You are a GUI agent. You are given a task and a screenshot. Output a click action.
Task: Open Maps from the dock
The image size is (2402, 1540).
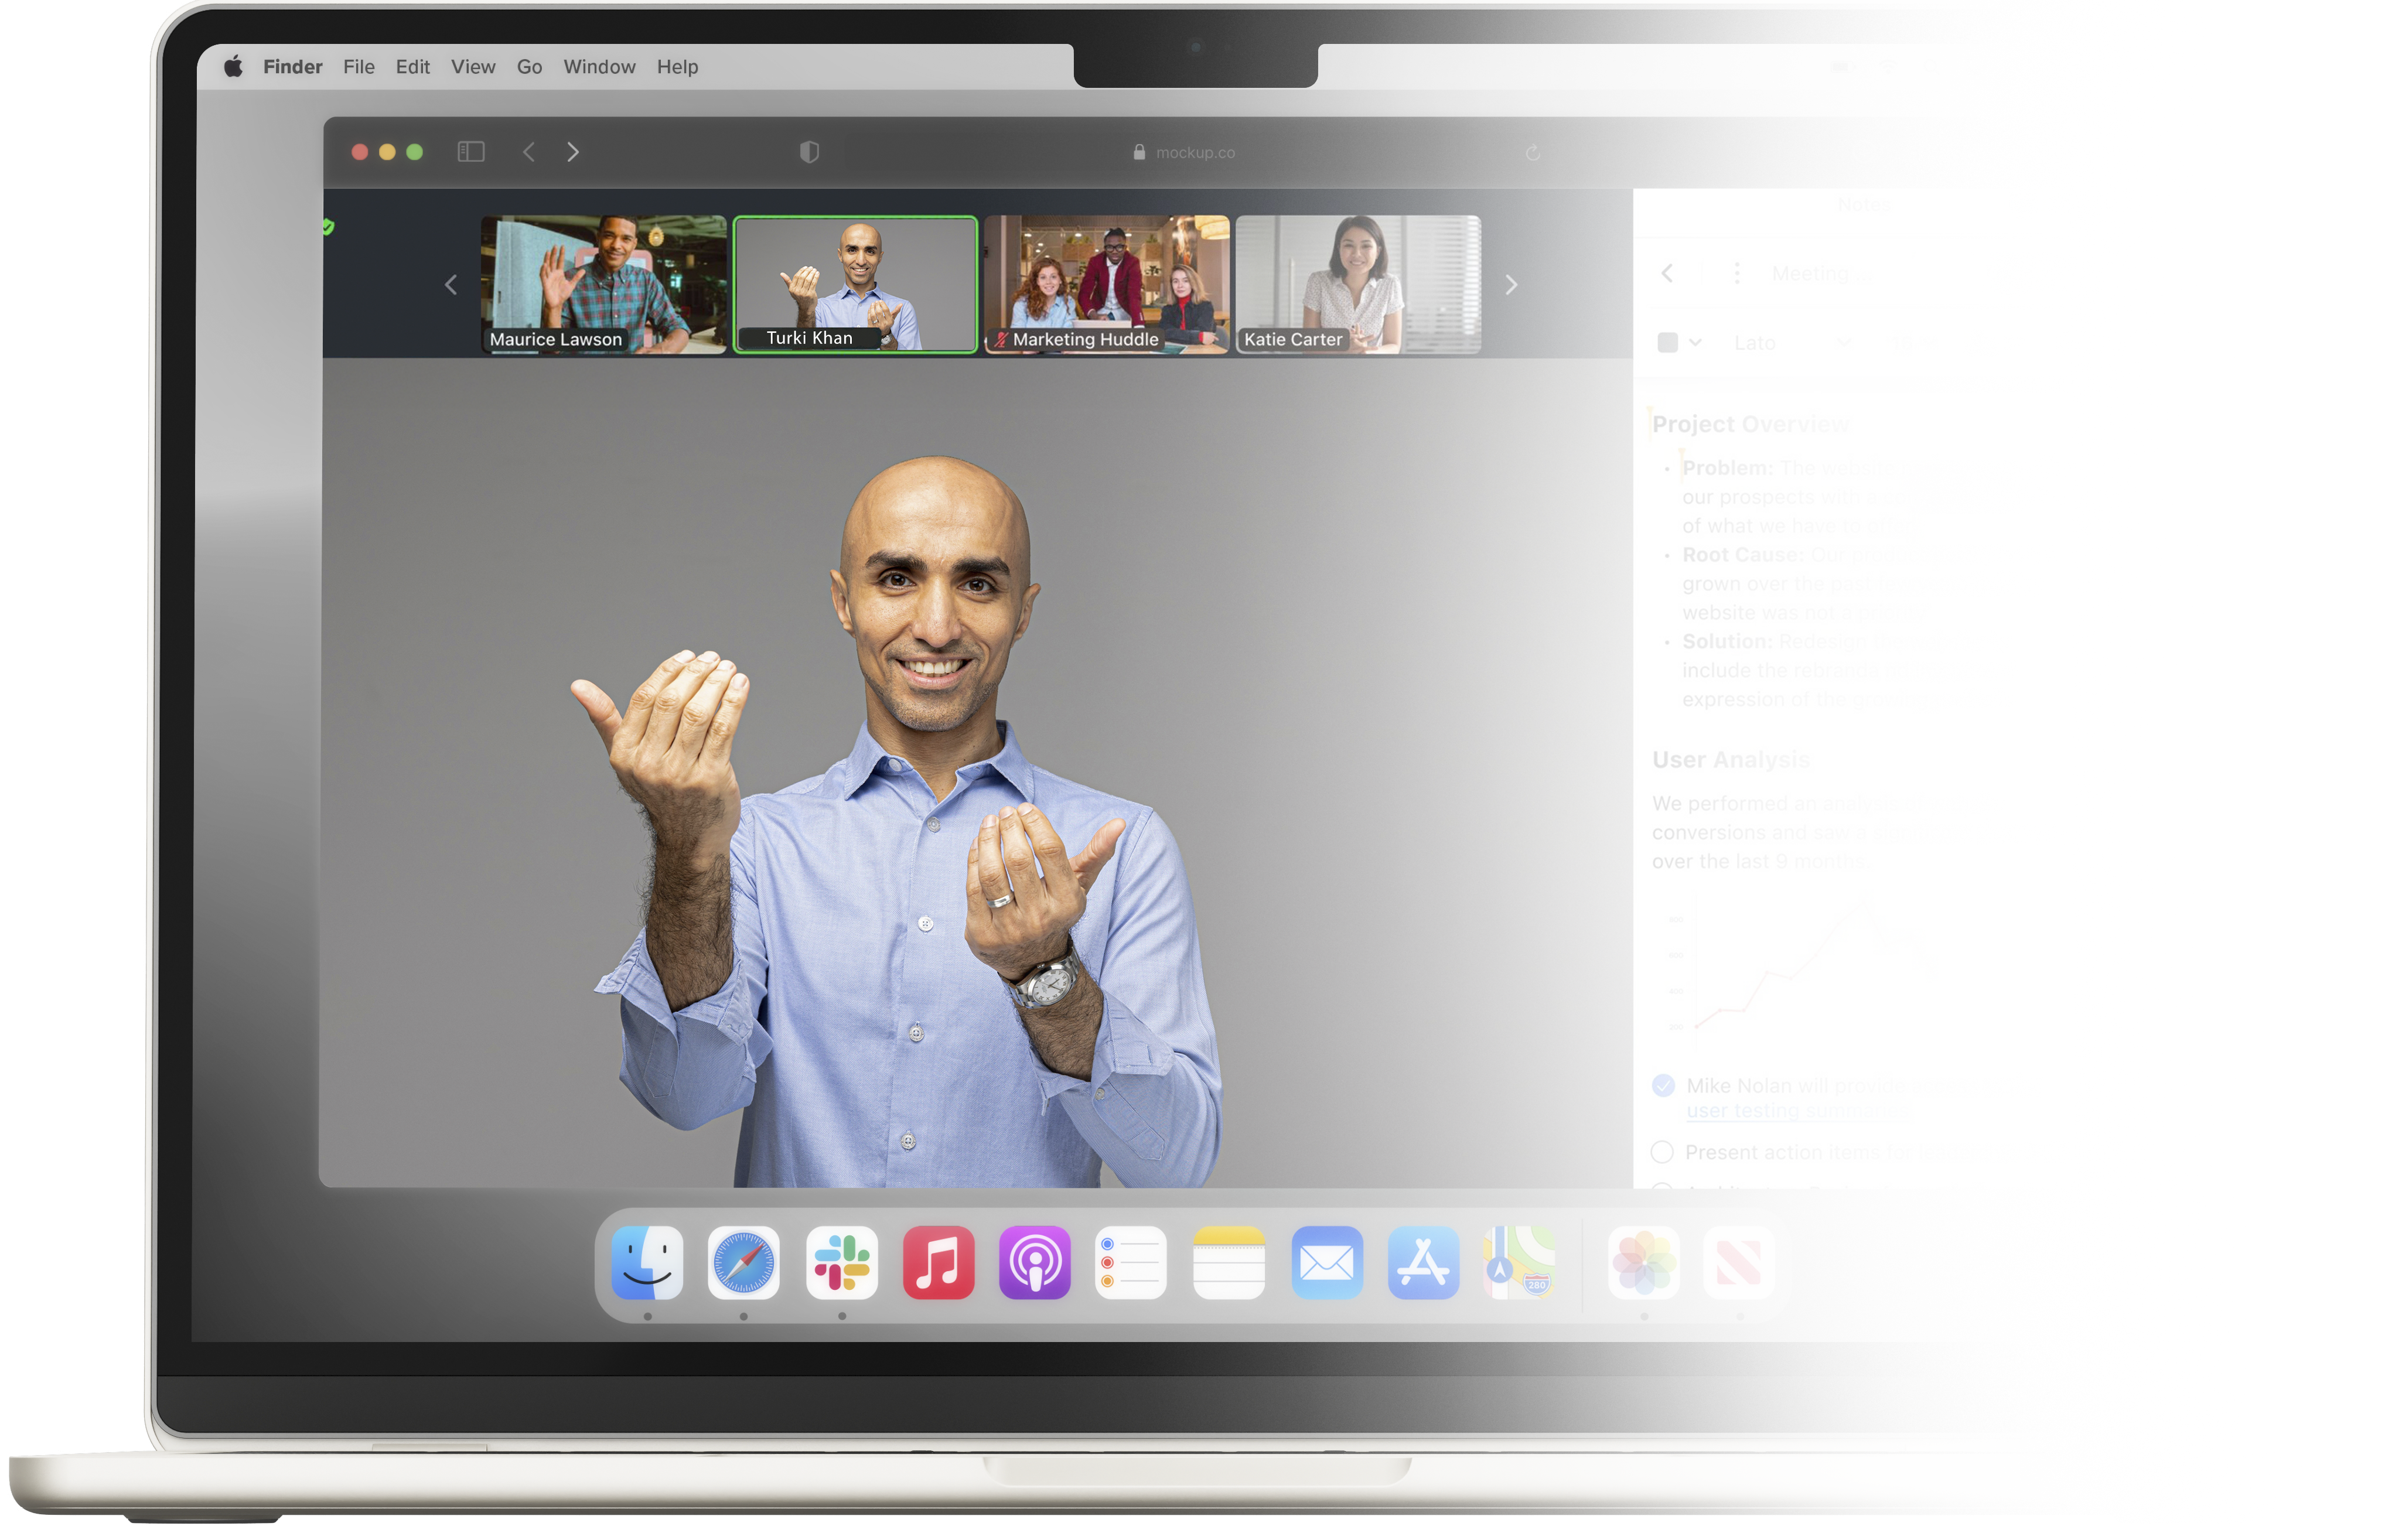(1519, 1263)
